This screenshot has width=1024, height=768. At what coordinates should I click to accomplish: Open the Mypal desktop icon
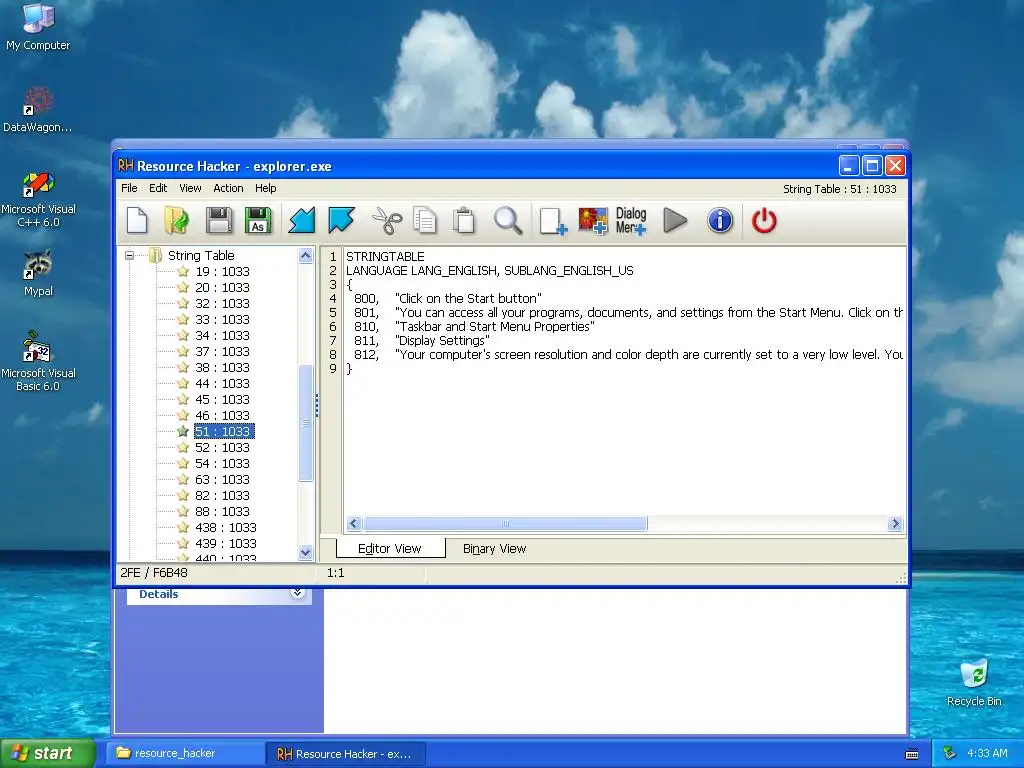[38, 273]
